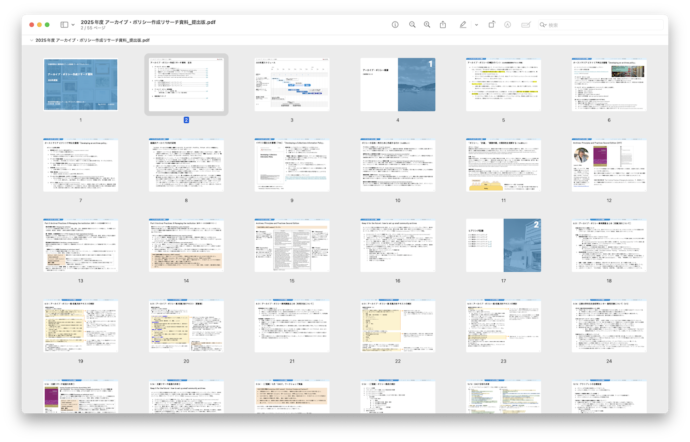Rotate the page with the rotate icon

491,24
